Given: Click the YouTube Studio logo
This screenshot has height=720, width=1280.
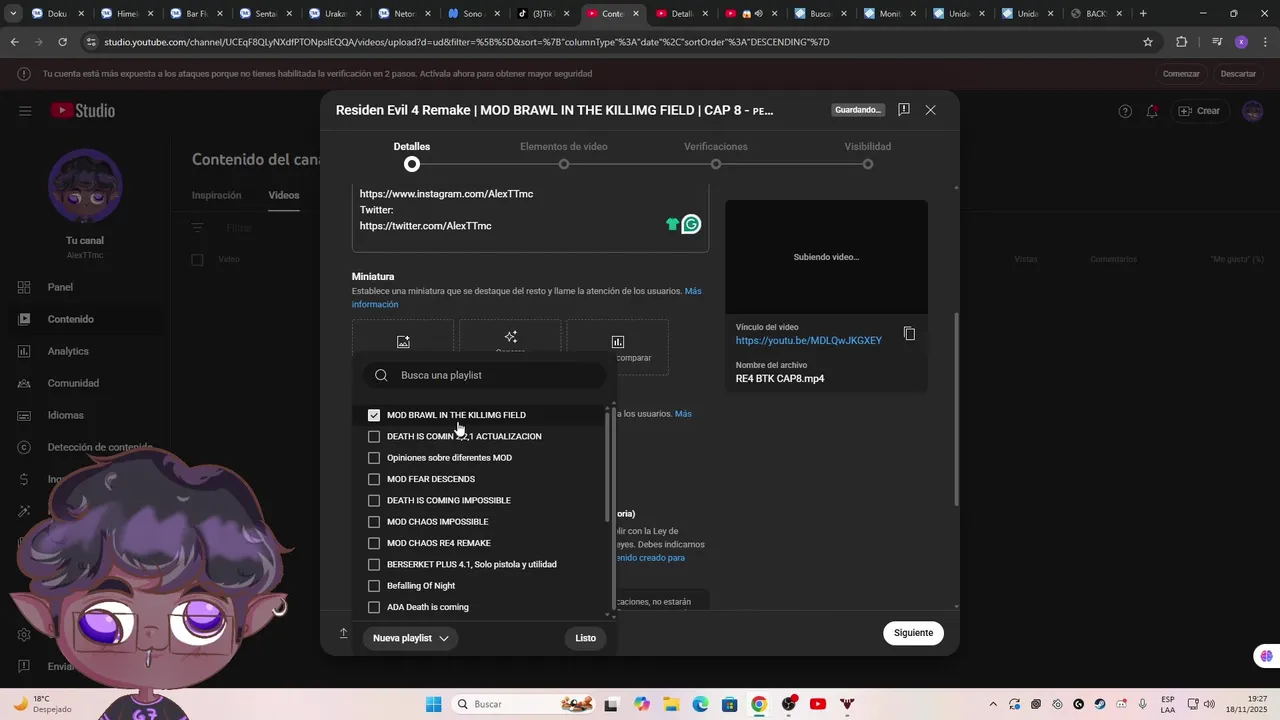Looking at the screenshot, I should (83, 111).
